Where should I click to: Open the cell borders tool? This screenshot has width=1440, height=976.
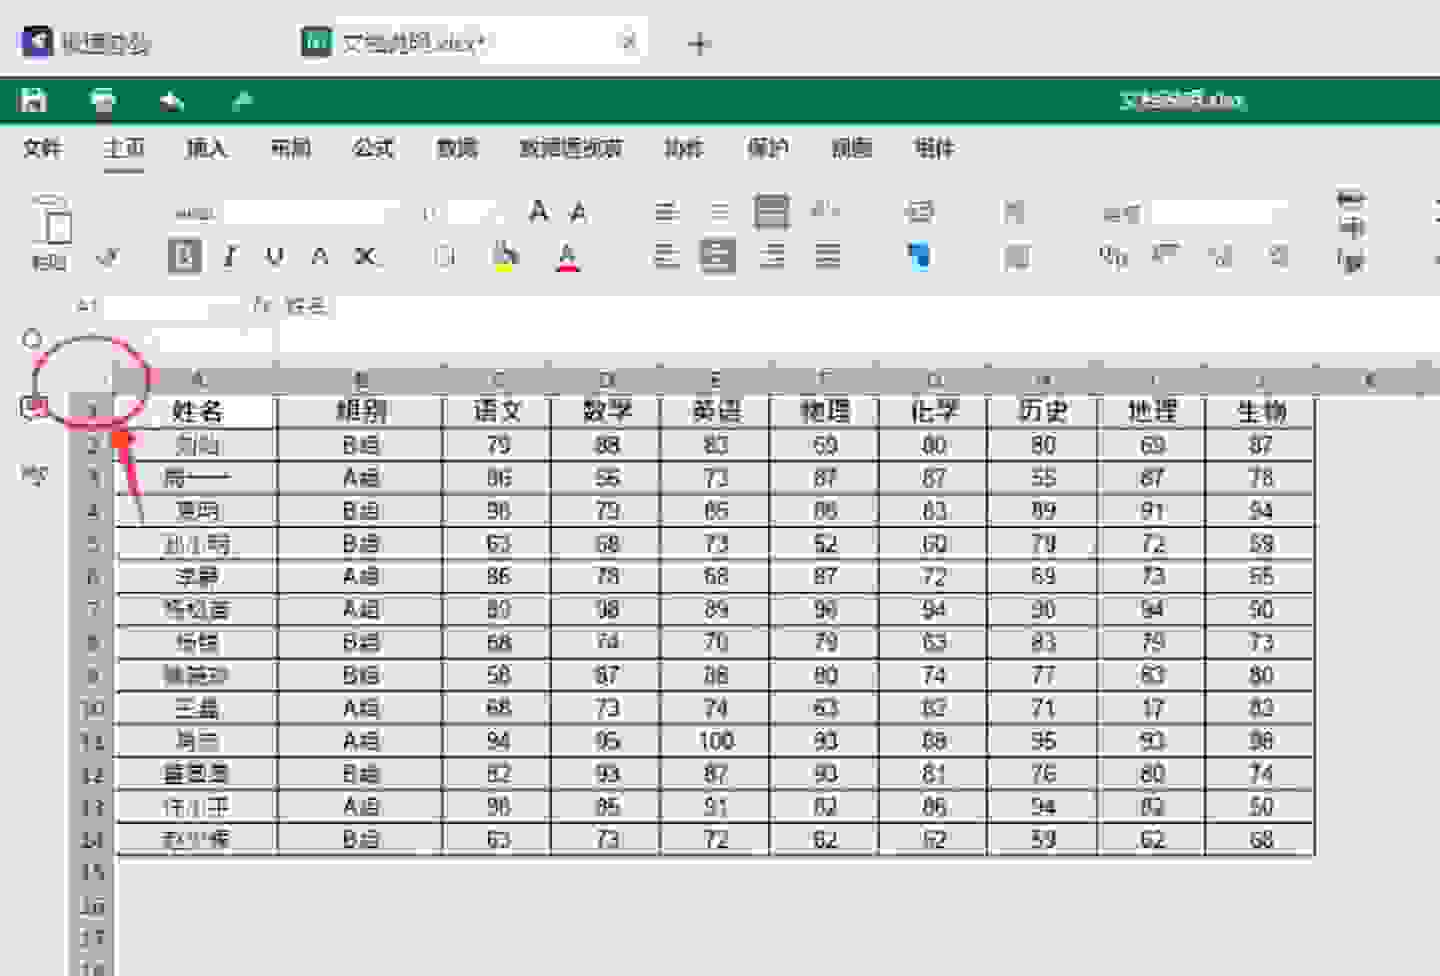pyautogui.click(x=445, y=257)
